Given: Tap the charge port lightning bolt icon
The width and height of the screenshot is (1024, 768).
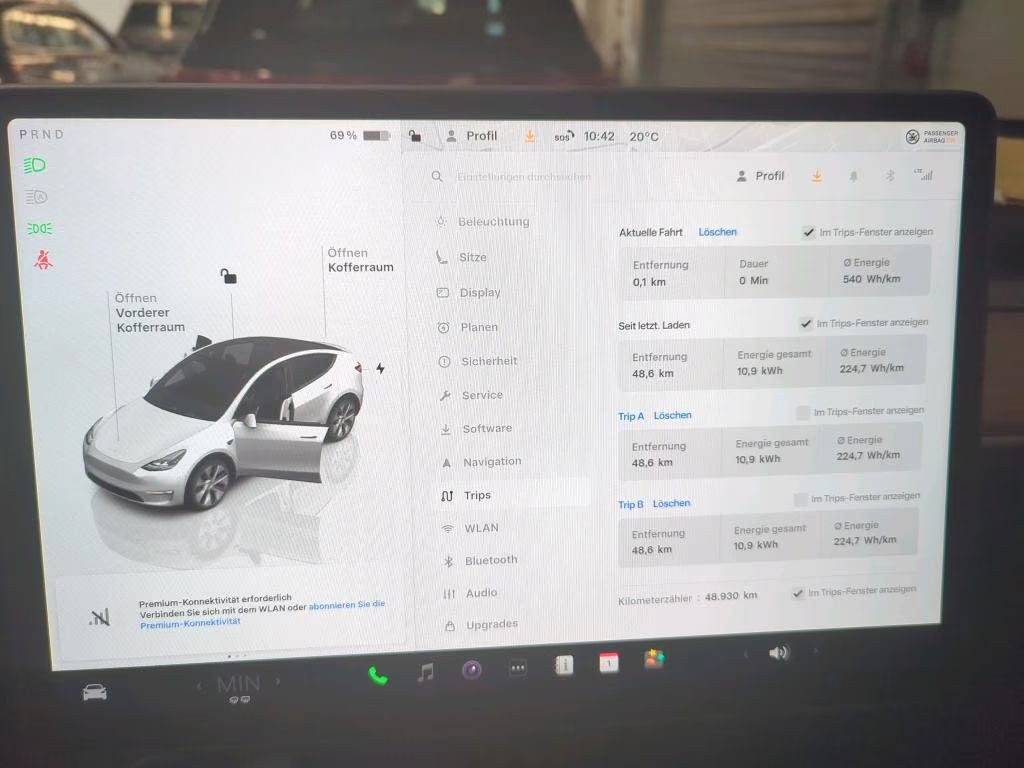Looking at the screenshot, I should tap(380, 368).
